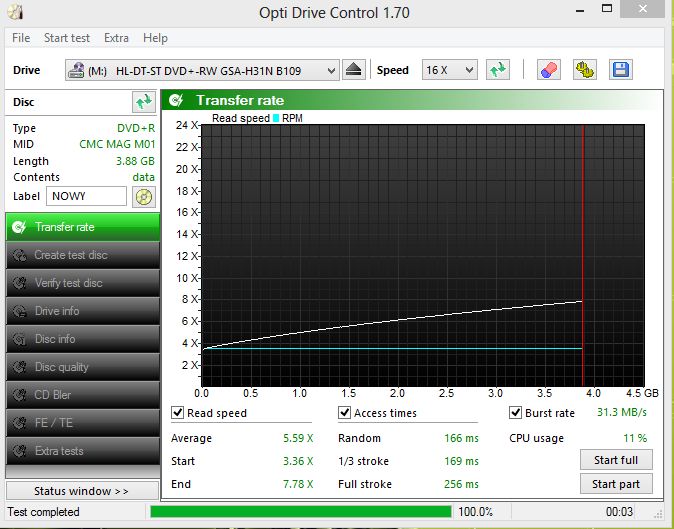Click the Start speed value 3.36 X
The height and width of the screenshot is (529, 674).
coord(298,461)
